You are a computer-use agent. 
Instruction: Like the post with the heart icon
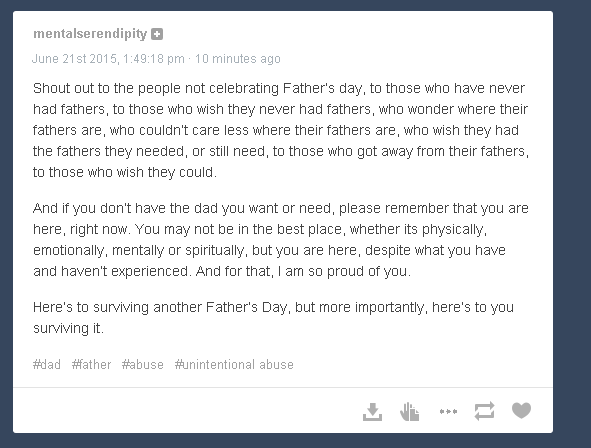[x=521, y=410]
